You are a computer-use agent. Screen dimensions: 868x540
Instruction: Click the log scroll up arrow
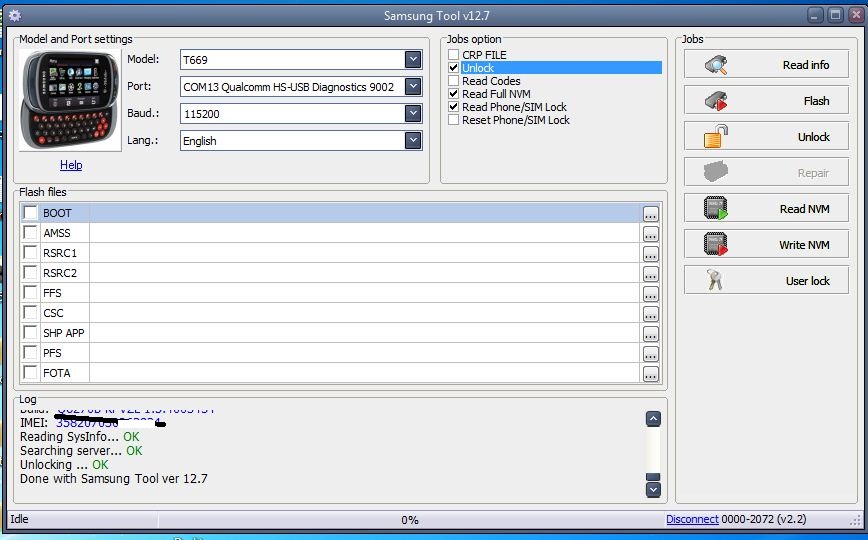tap(653, 419)
